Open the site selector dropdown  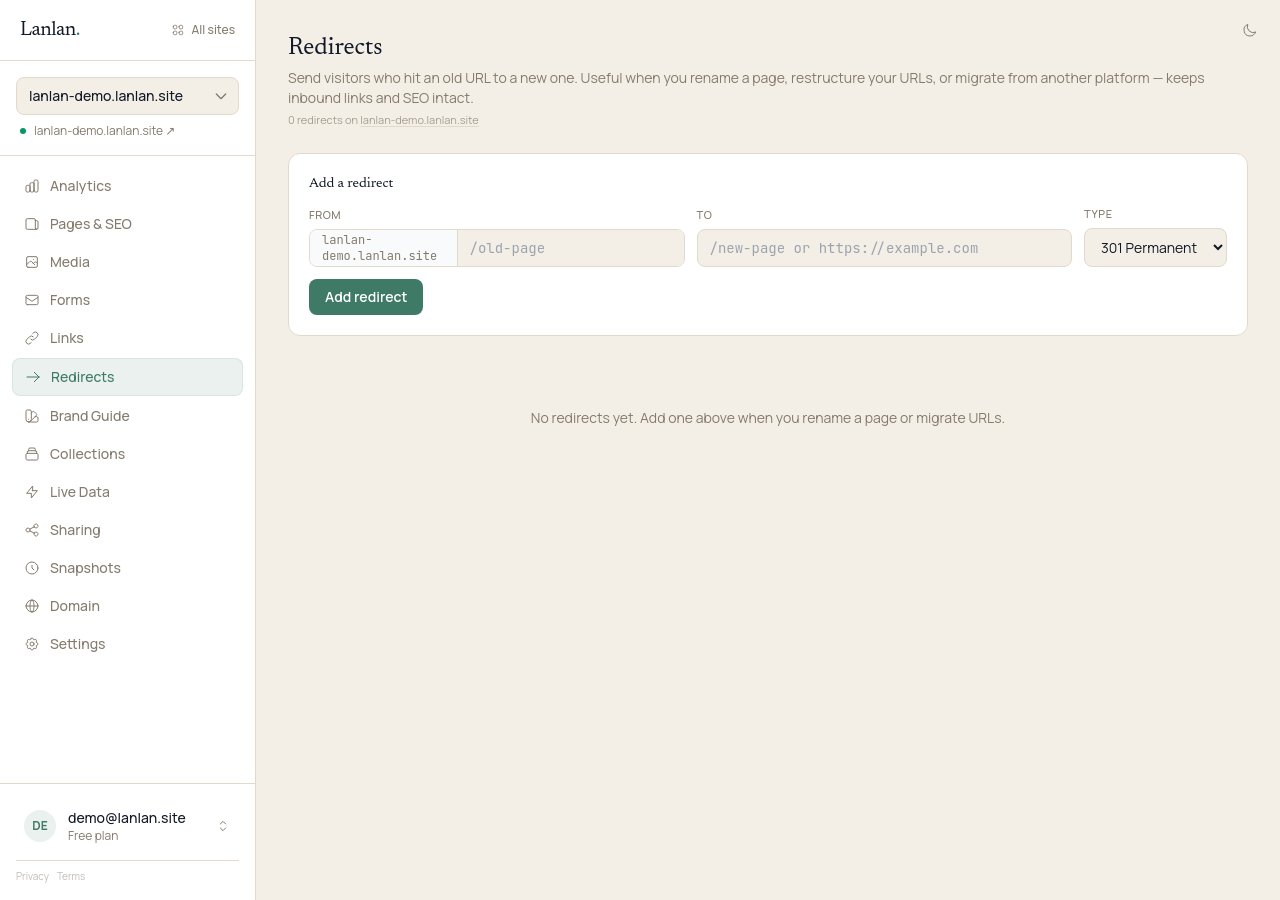pos(127,96)
